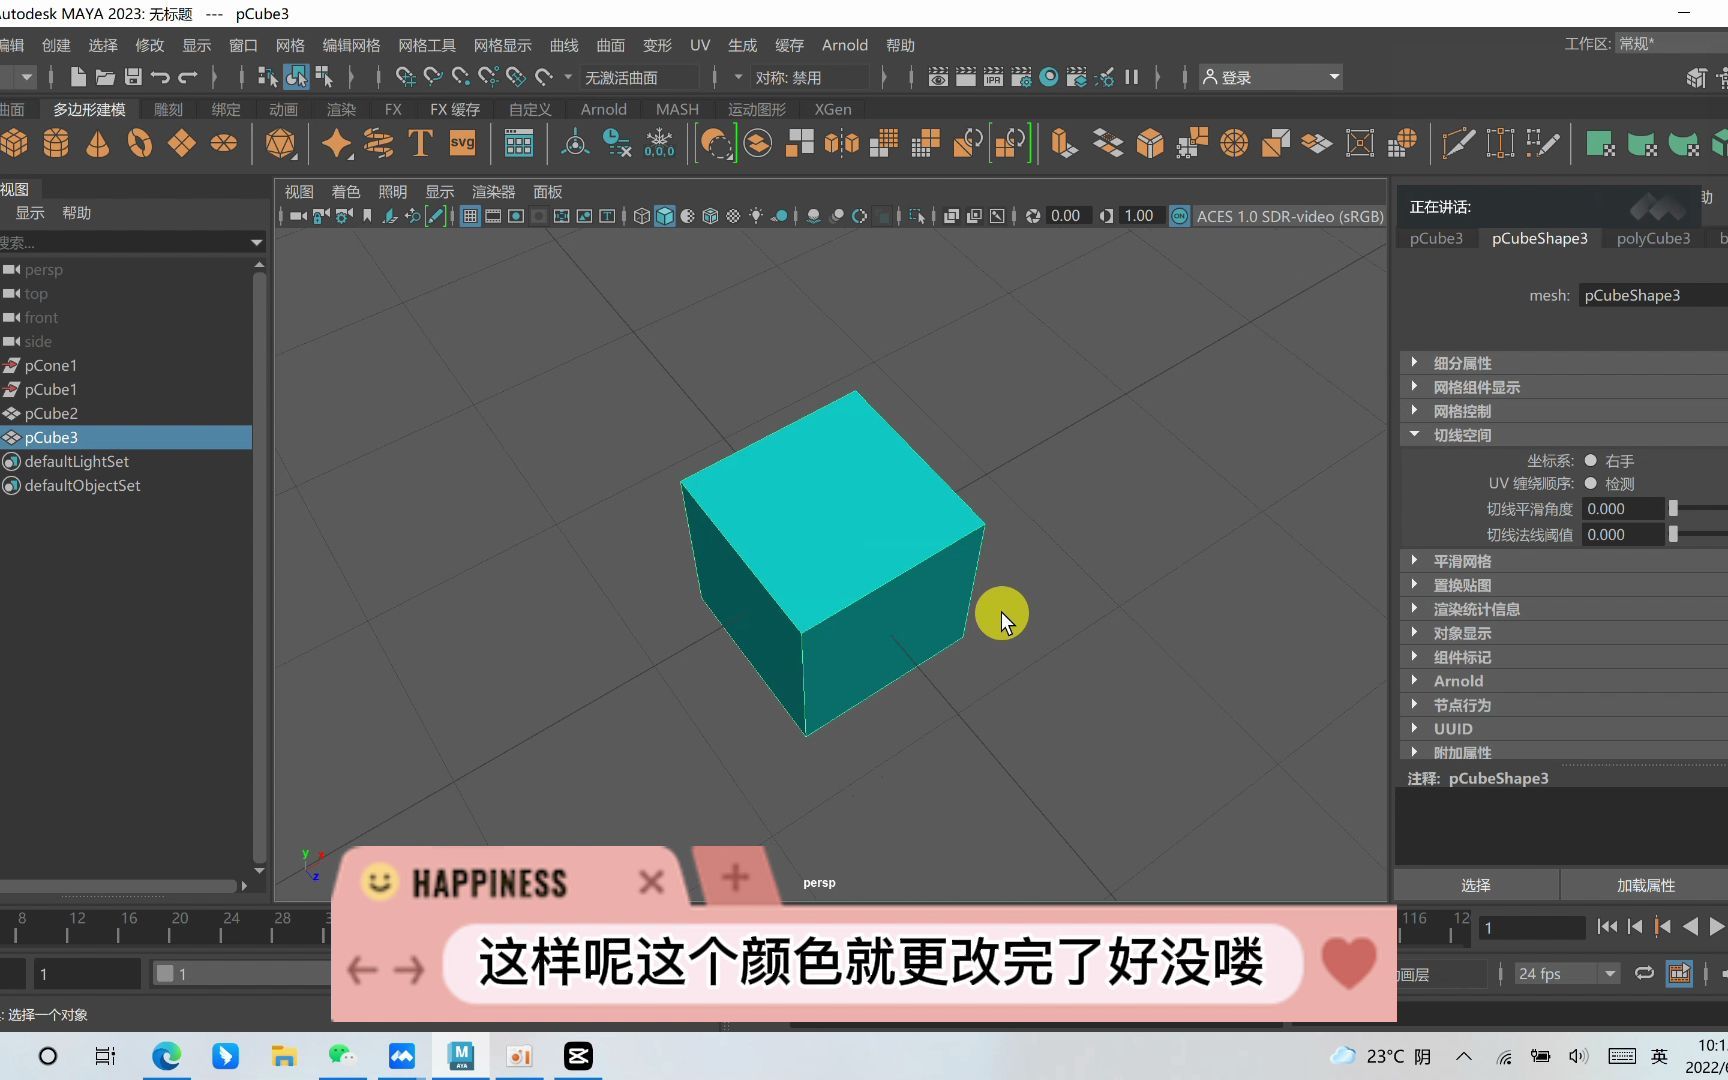This screenshot has height=1080, width=1728.
Task: Select the polygon torus tool
Action: (x=139, y=143)
